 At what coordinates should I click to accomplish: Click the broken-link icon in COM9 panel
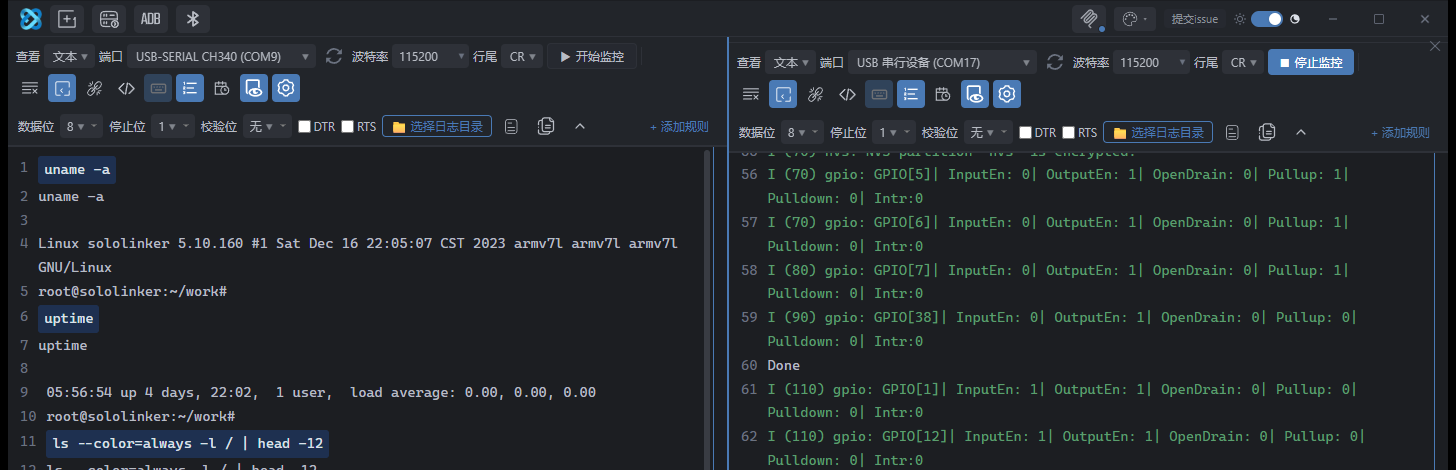(94, 88)
